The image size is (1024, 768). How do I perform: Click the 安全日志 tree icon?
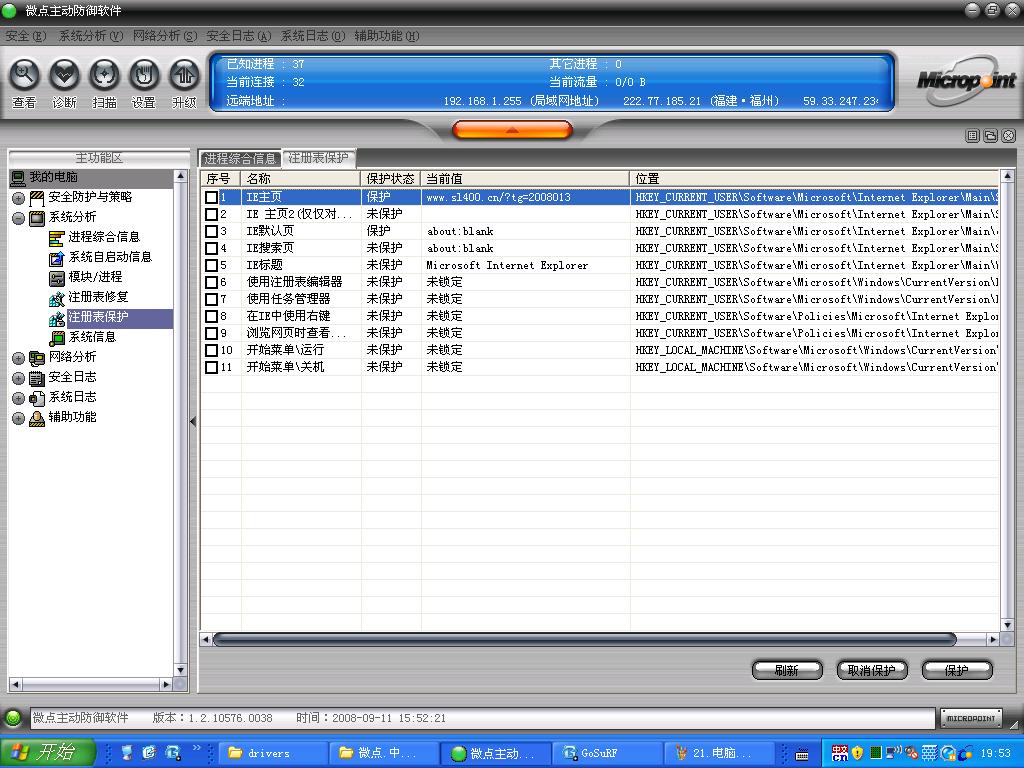click(37, 378)
